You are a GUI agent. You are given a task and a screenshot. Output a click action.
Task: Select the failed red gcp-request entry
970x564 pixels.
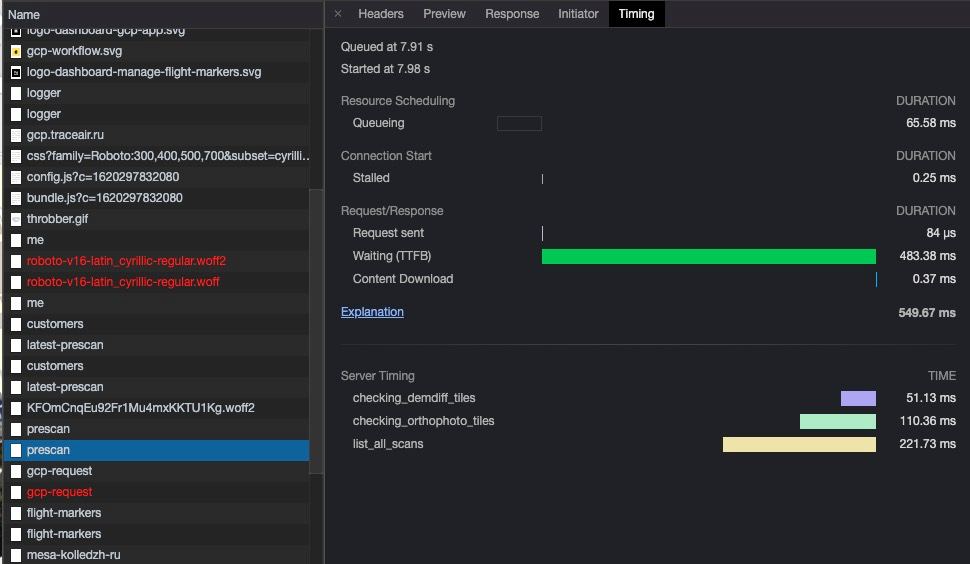157,492
